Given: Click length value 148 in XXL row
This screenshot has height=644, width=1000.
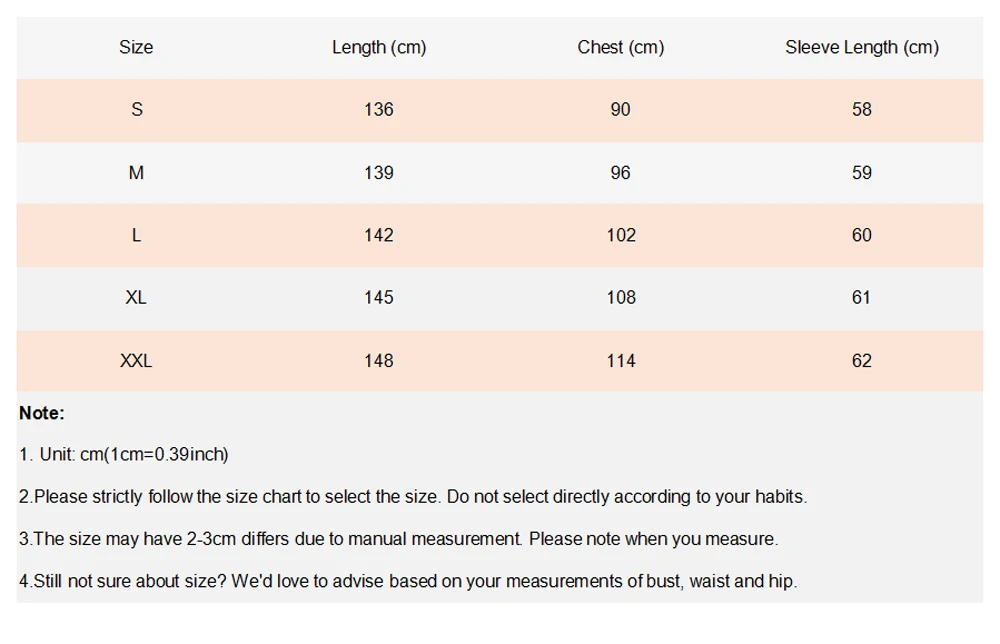Looking at the screenshot, I should 379,361.
